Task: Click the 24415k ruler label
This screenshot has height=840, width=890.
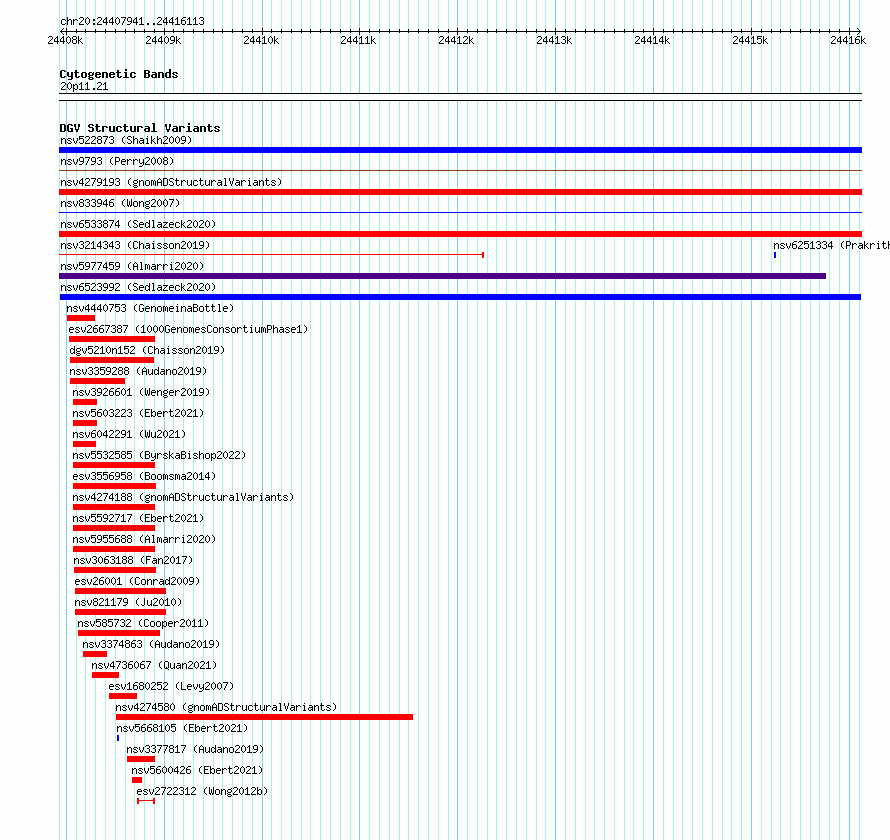Action: [x=750, y=40]
